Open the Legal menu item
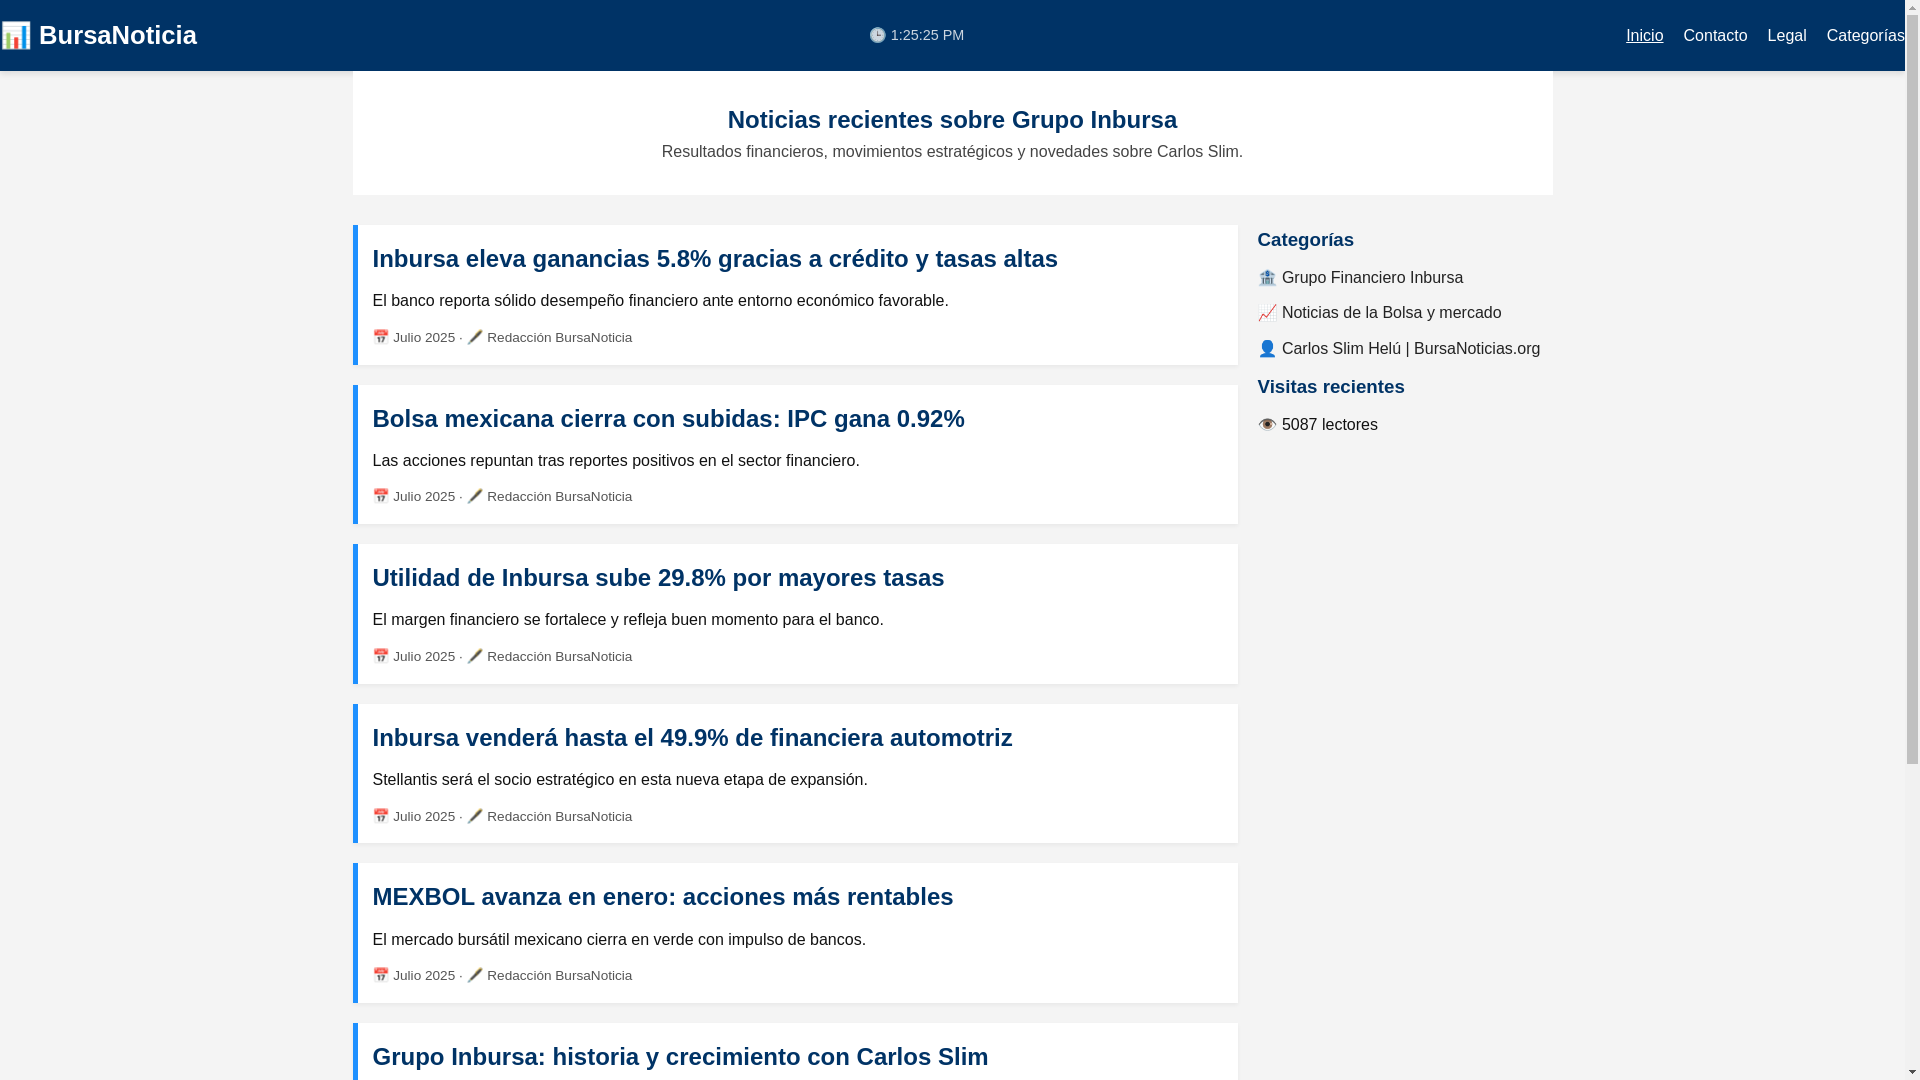The image size is (1920, 1080). 1786,36
